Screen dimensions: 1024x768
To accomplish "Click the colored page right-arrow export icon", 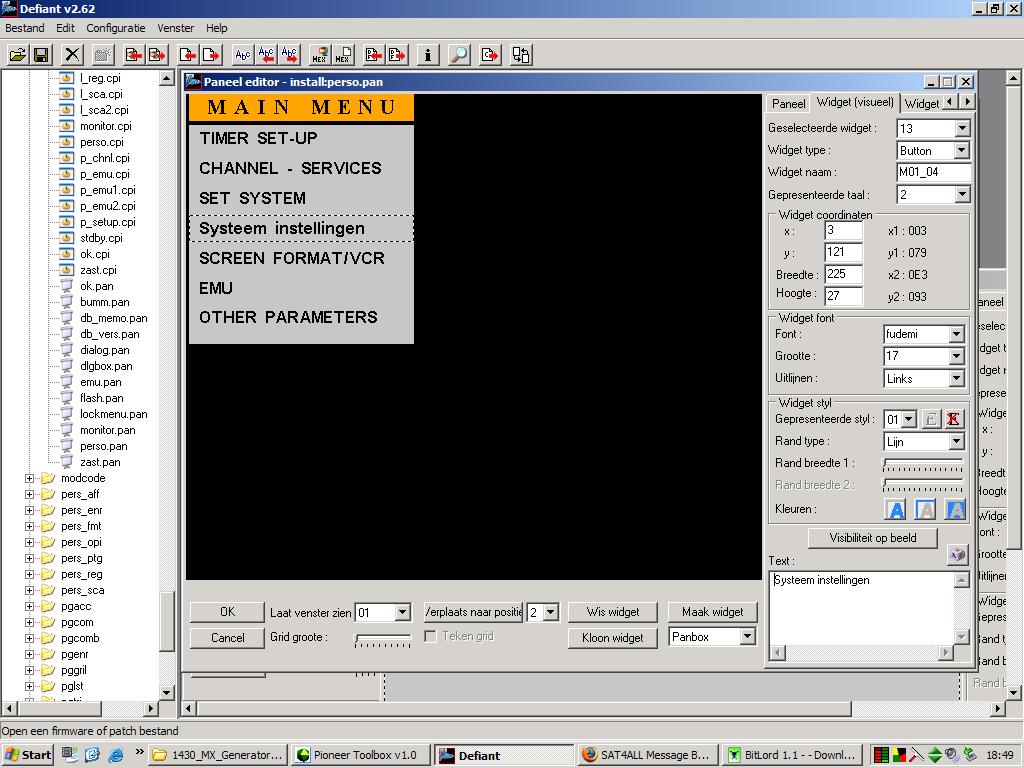I will (157, 55).
